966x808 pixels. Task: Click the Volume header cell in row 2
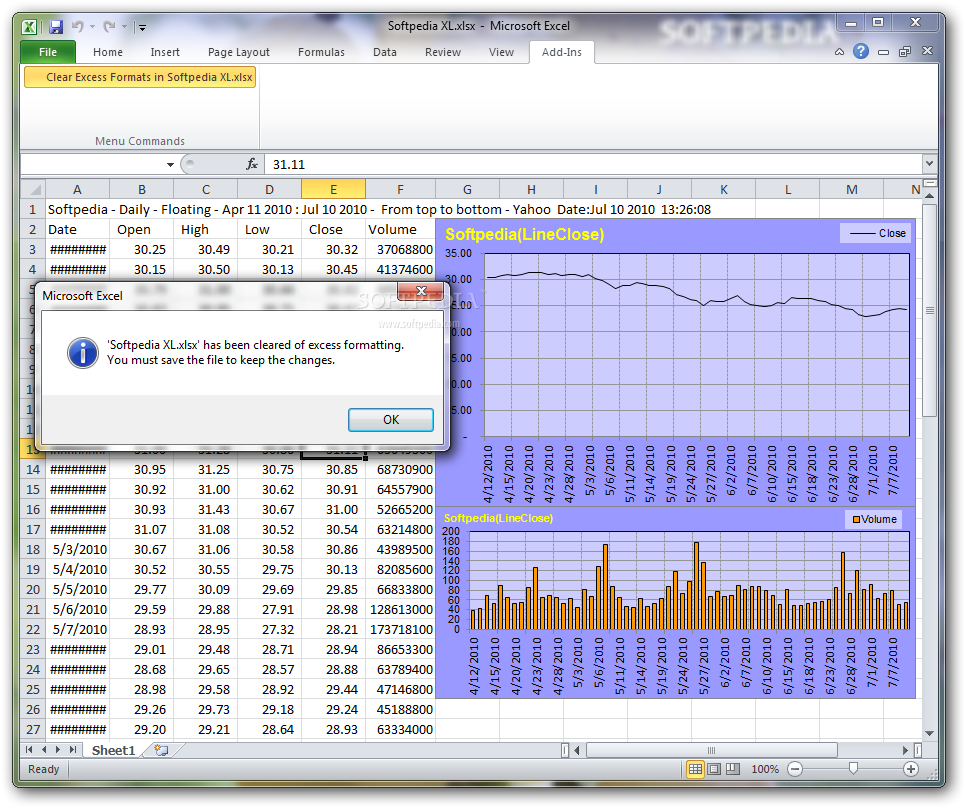click(x=400, y=230)
